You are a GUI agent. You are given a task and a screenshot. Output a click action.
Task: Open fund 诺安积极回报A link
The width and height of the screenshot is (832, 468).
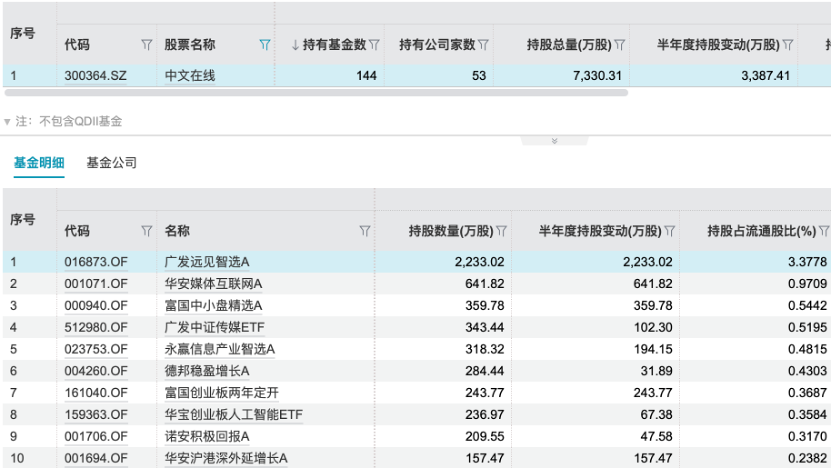click(207, 436)
